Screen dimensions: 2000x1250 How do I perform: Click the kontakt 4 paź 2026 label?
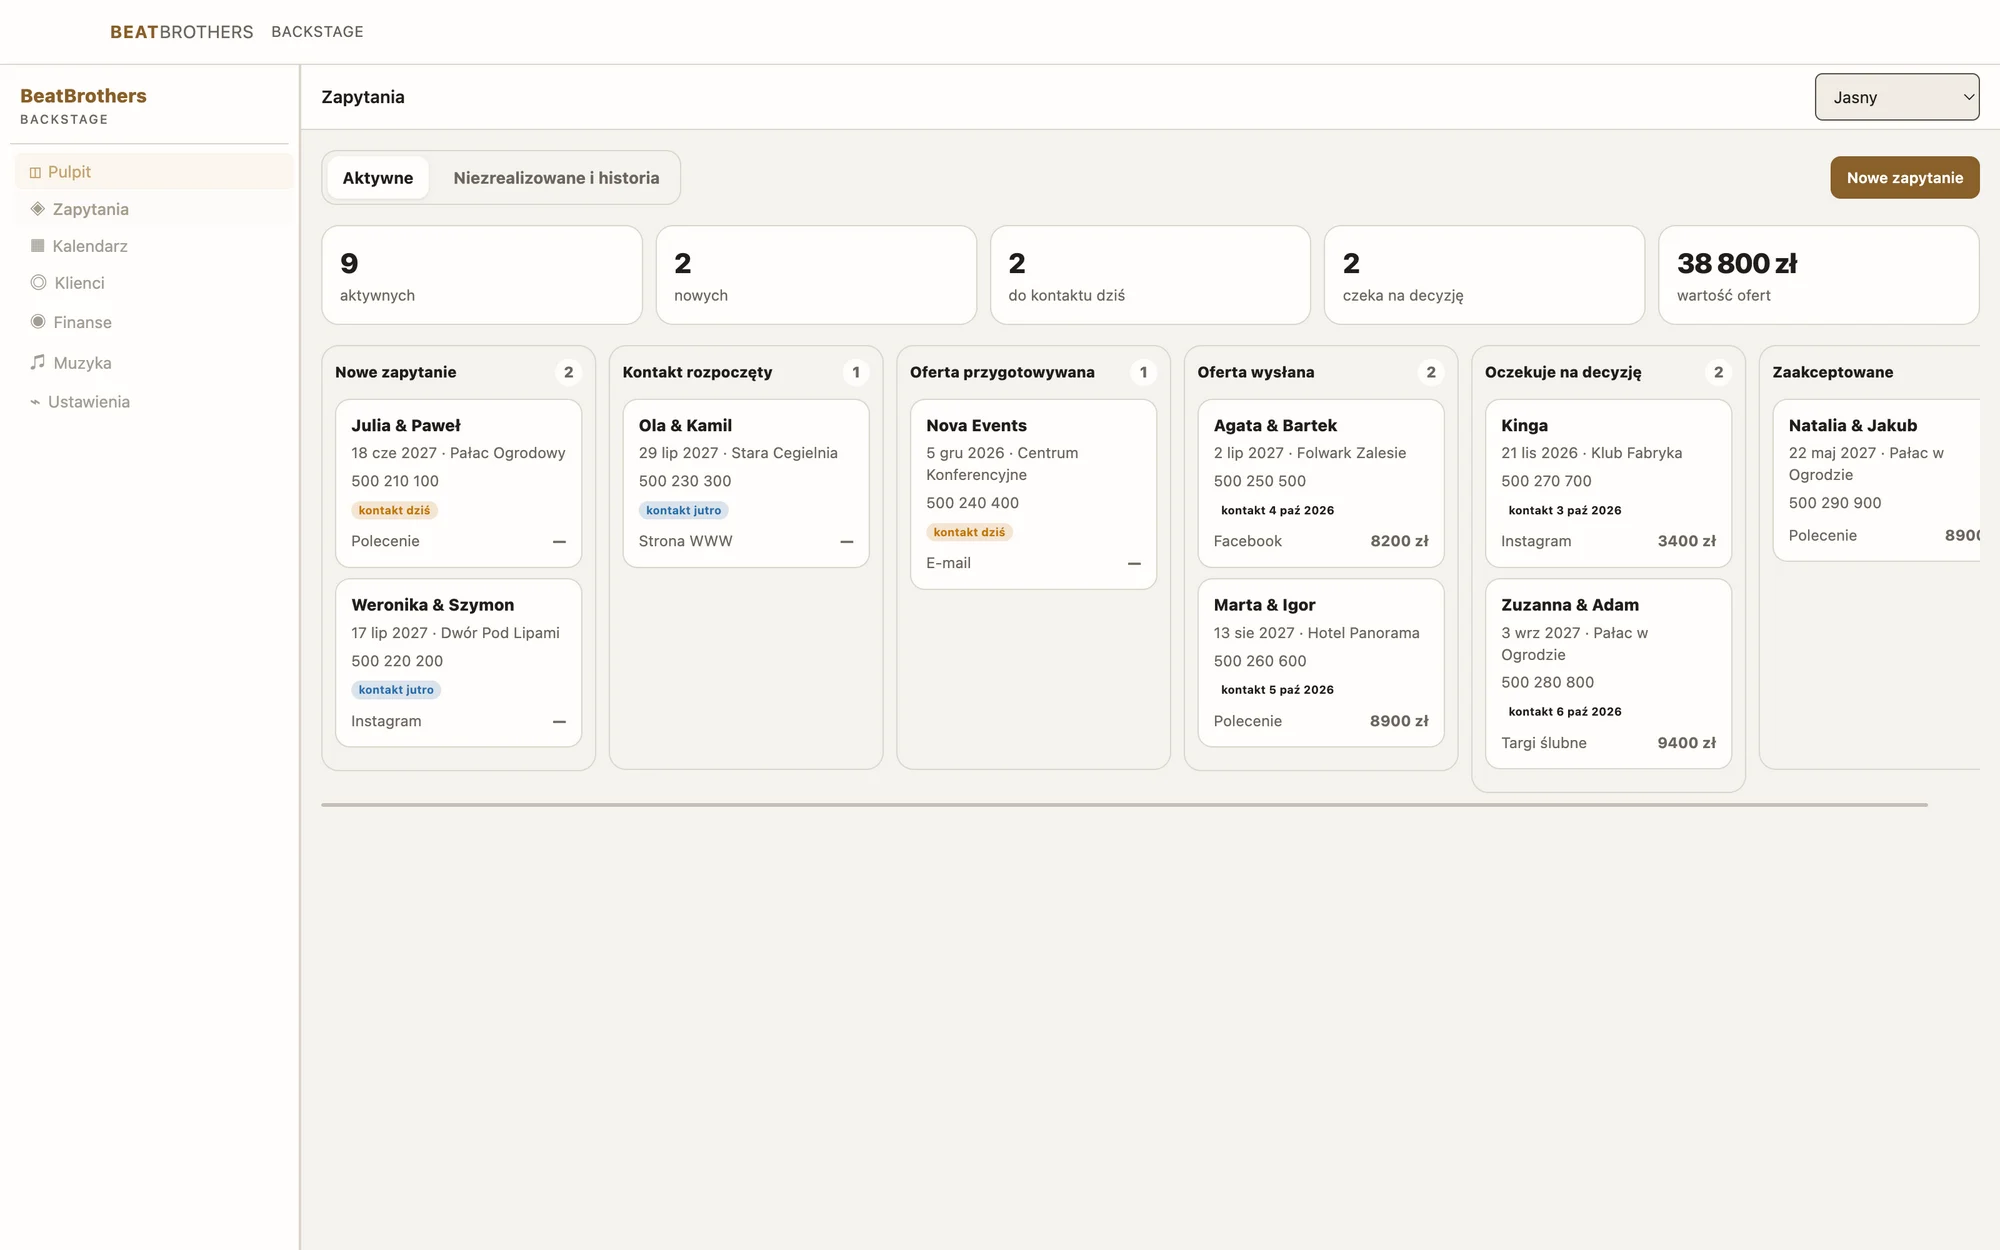[1277, 510]
